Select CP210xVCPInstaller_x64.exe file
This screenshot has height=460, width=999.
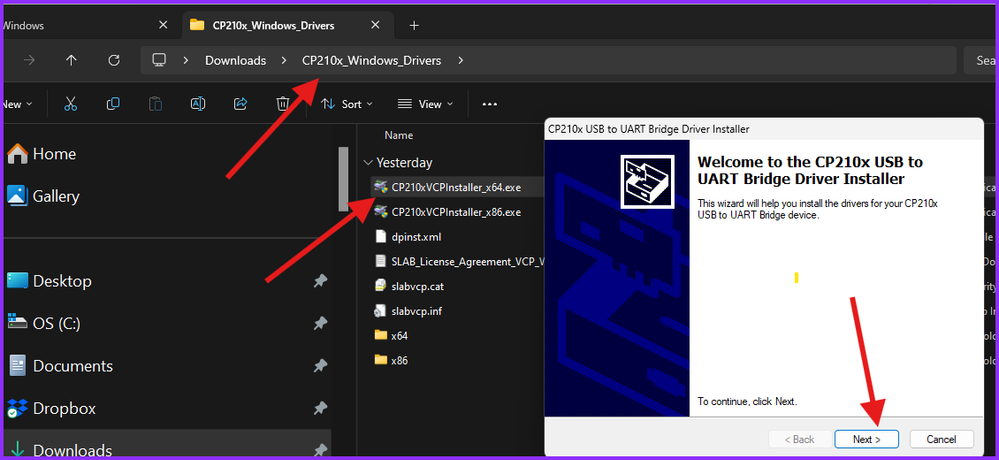[455, 187]
